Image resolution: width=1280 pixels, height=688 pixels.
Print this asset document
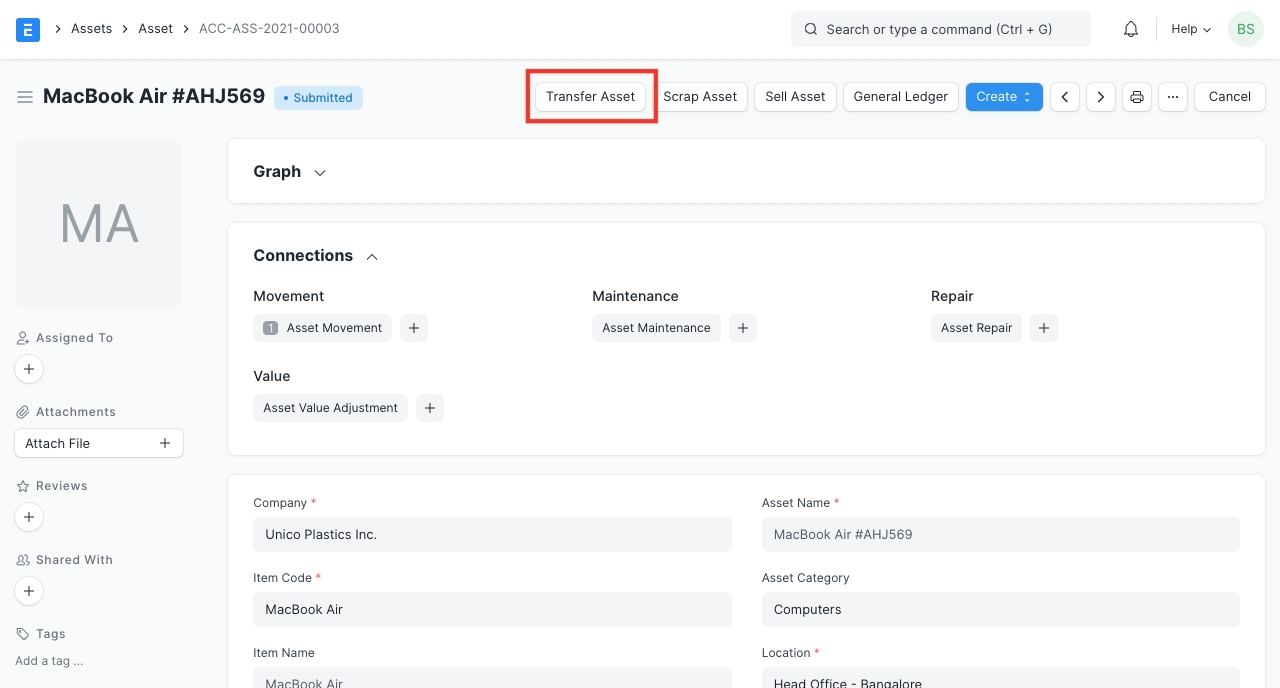(x=1136, y=97)
